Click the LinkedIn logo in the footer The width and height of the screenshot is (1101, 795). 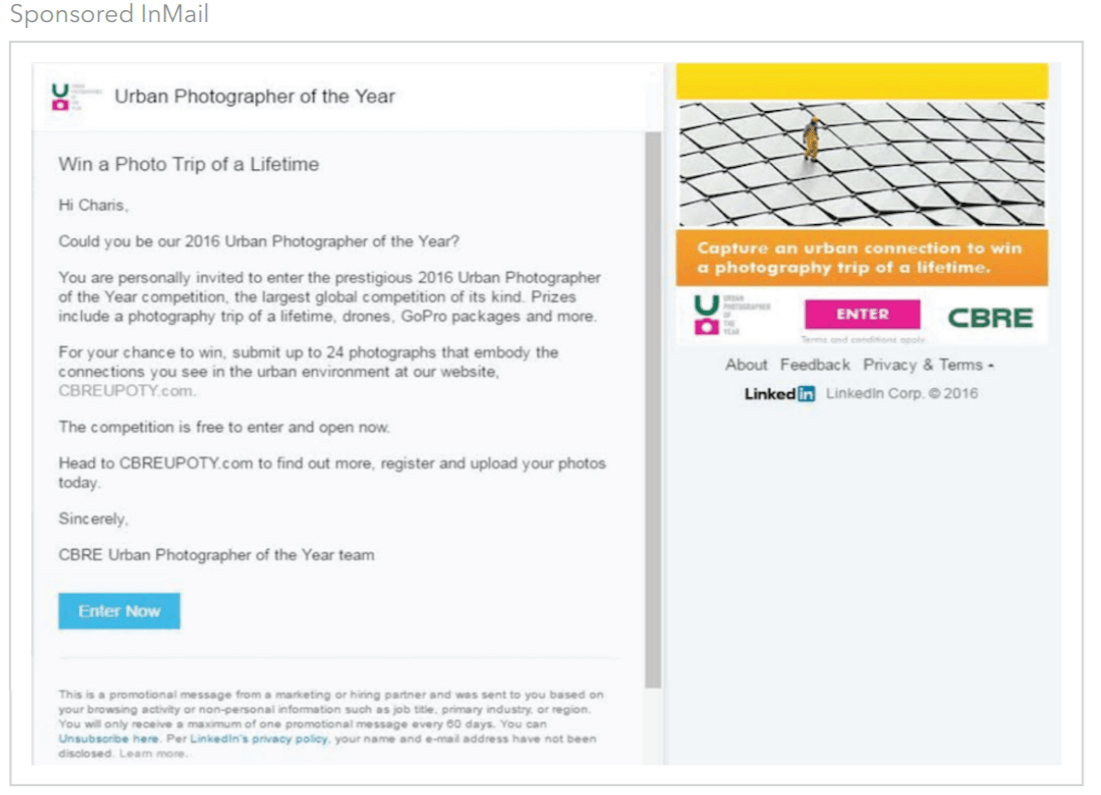coord(779,394)
